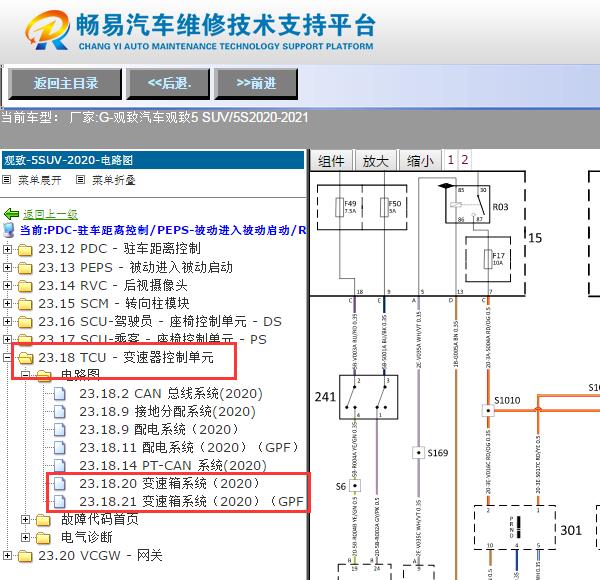Viewport: 600px width, 580px height.
Task: Open 23.18.9 配电系统（2020）
Action: [160, 429]
